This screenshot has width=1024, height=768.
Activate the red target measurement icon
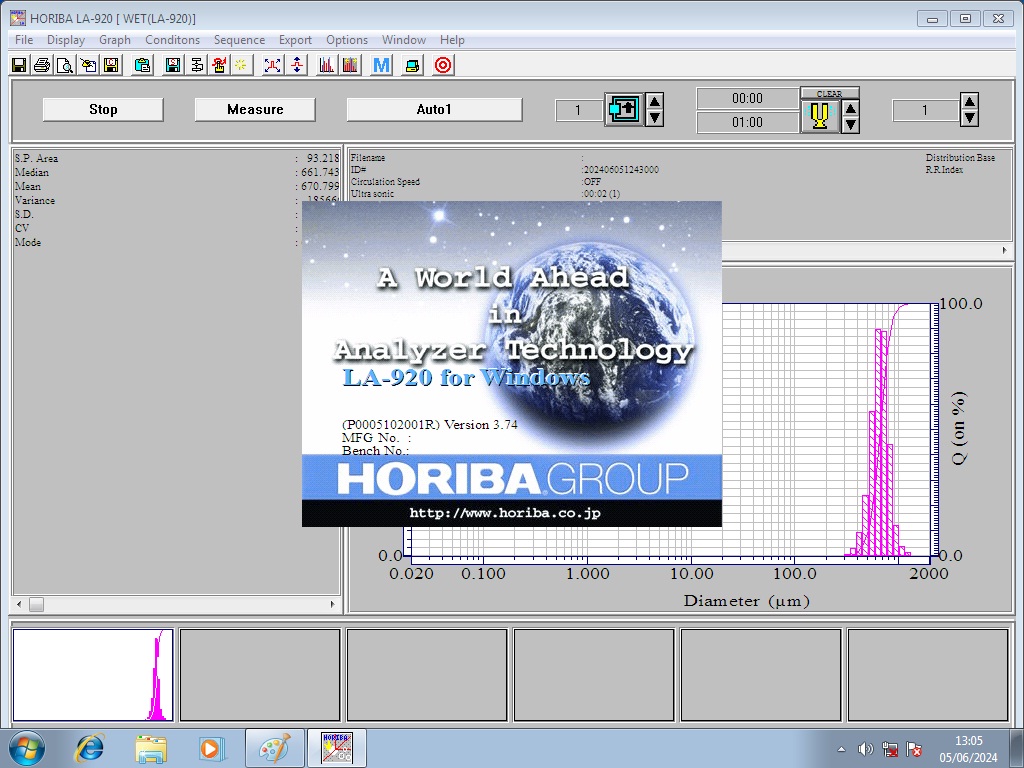[x=440, y=64]
